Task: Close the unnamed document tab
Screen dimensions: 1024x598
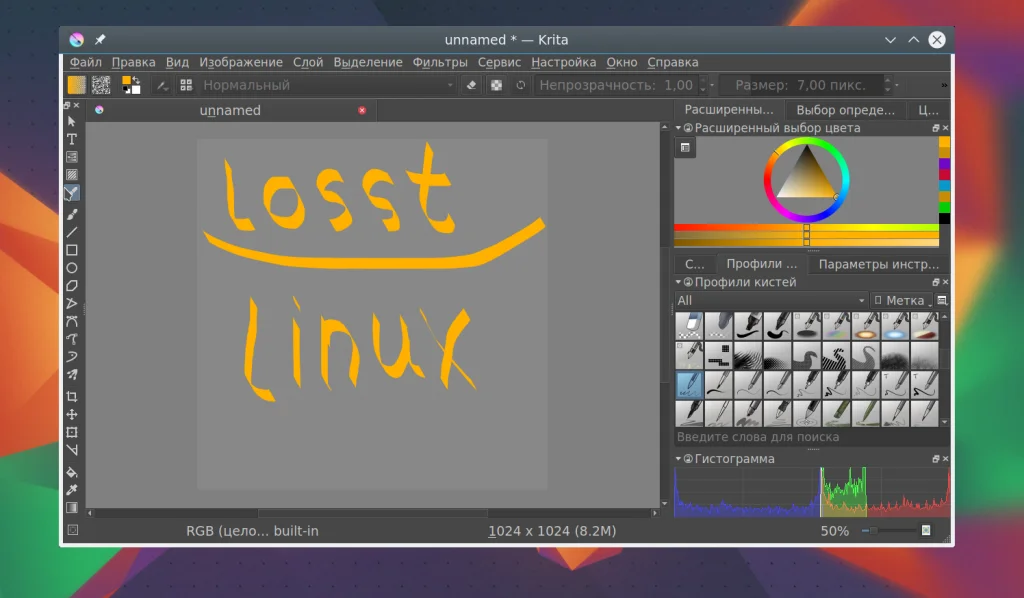Action: 362,110
